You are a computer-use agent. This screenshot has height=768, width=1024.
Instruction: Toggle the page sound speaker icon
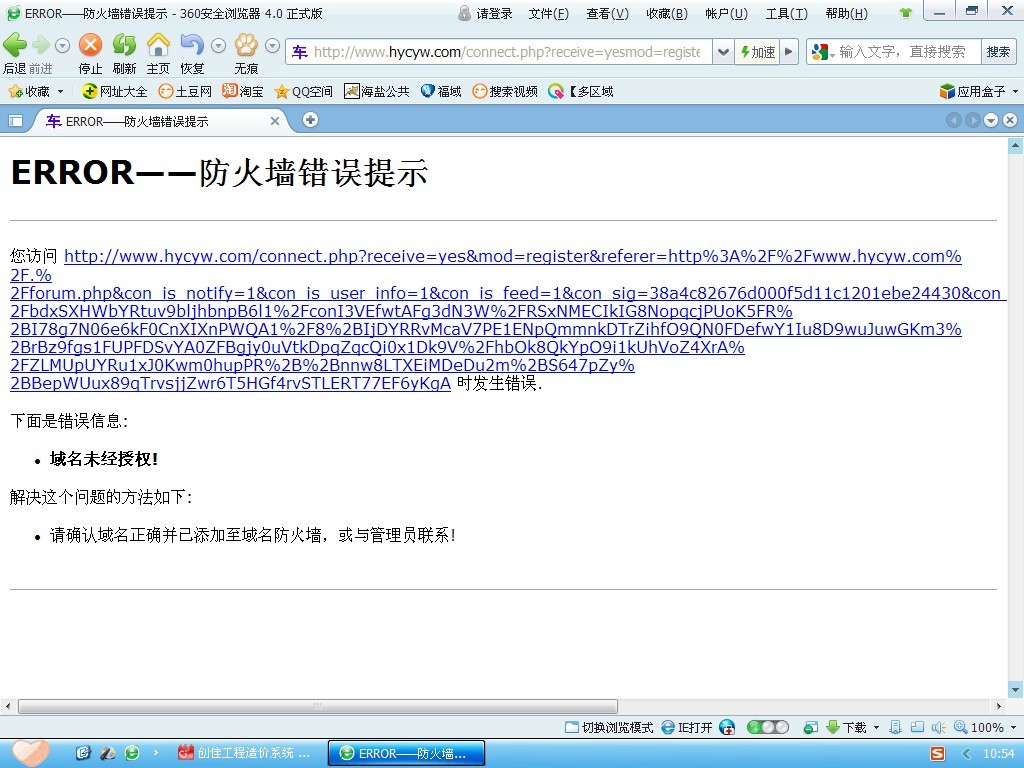coord(938,728)
